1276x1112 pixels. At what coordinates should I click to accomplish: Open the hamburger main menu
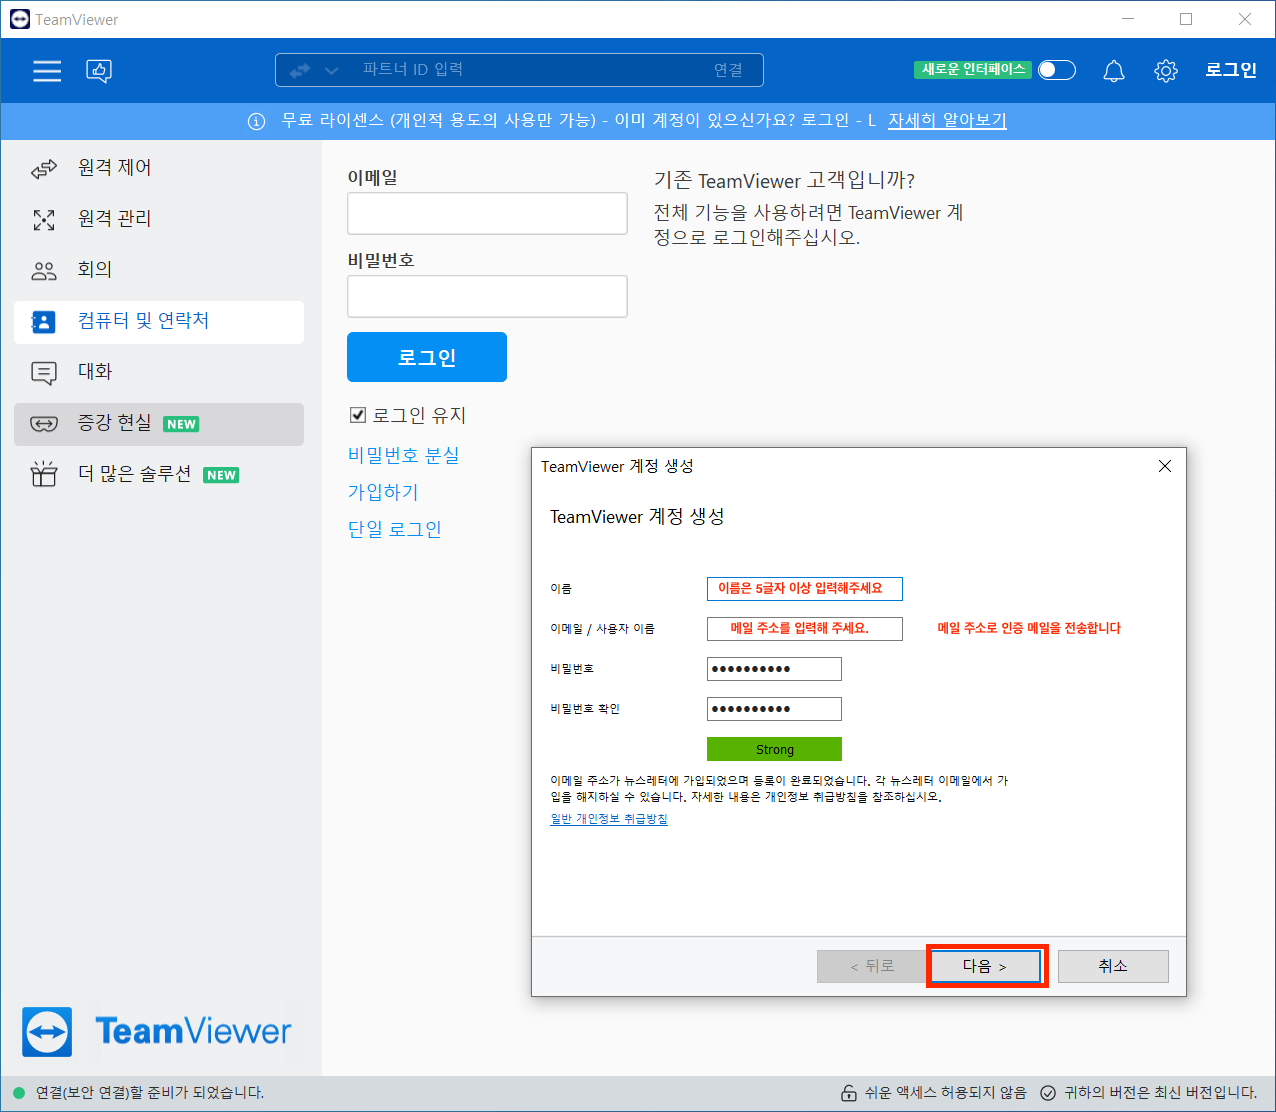tap(46, 70)
